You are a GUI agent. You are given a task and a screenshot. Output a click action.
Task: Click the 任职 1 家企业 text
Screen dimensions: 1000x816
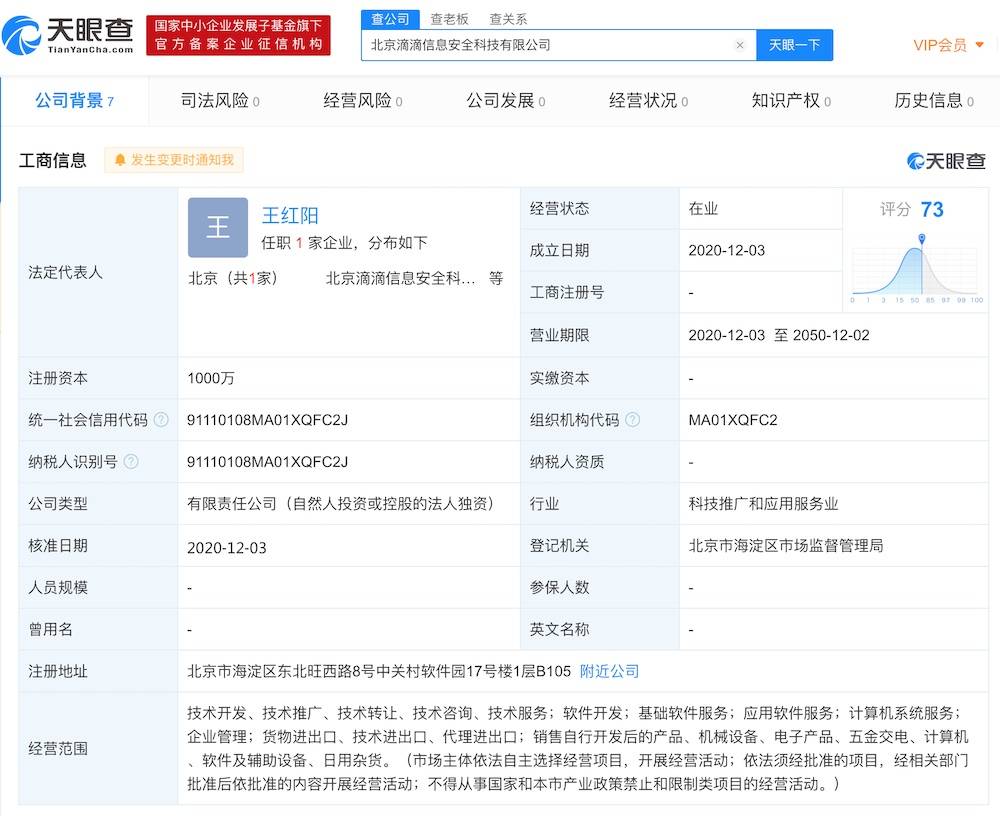coord(344,243)
